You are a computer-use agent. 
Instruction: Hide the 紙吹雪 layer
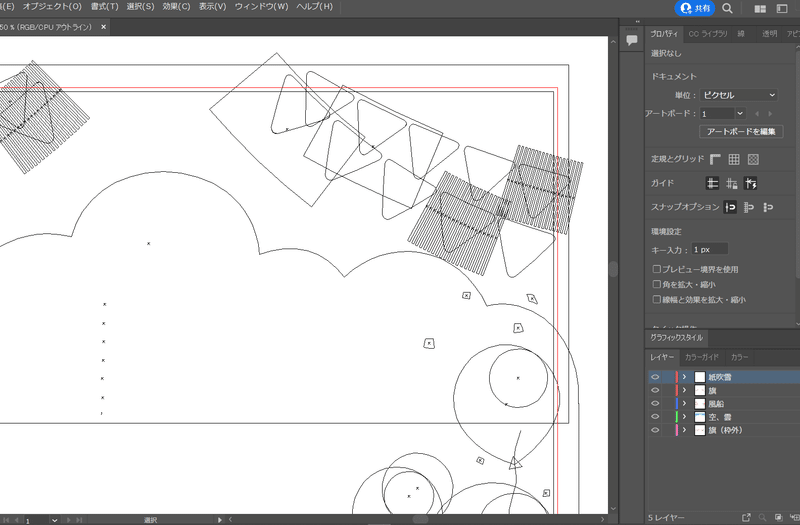655,377
